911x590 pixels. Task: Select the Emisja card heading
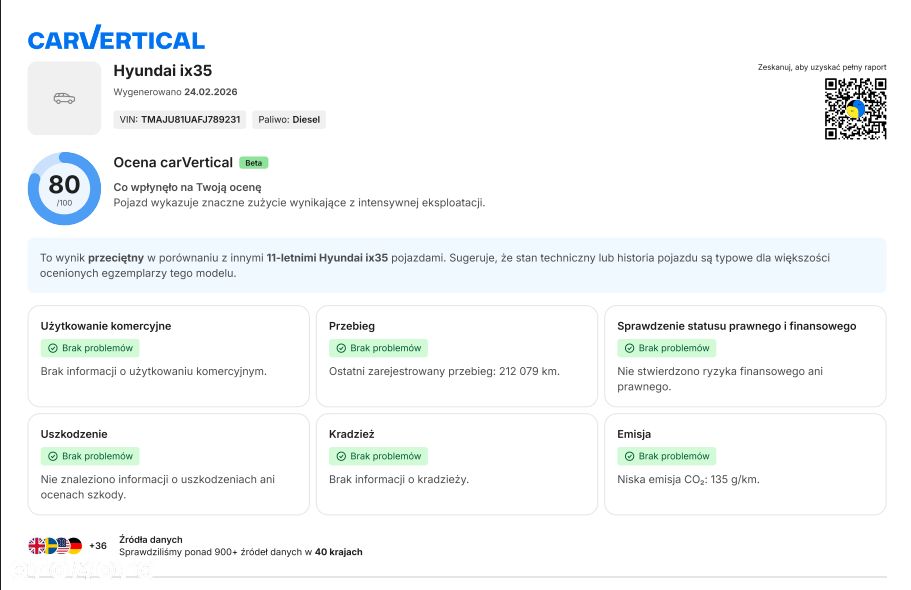tap(634, 434)
